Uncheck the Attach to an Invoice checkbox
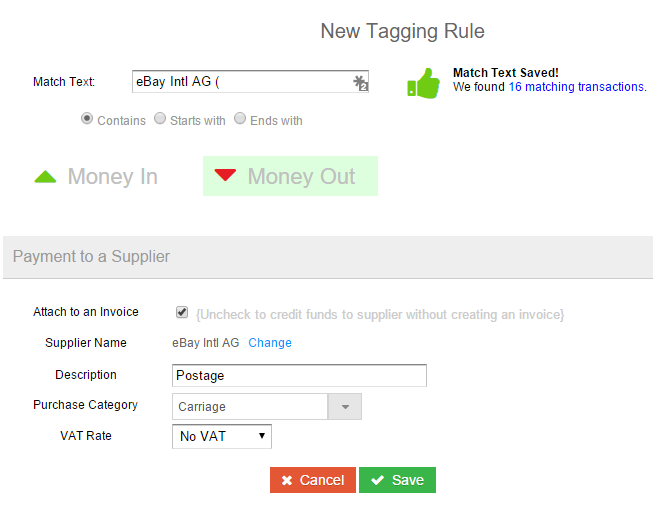 [x=182, y=312]
